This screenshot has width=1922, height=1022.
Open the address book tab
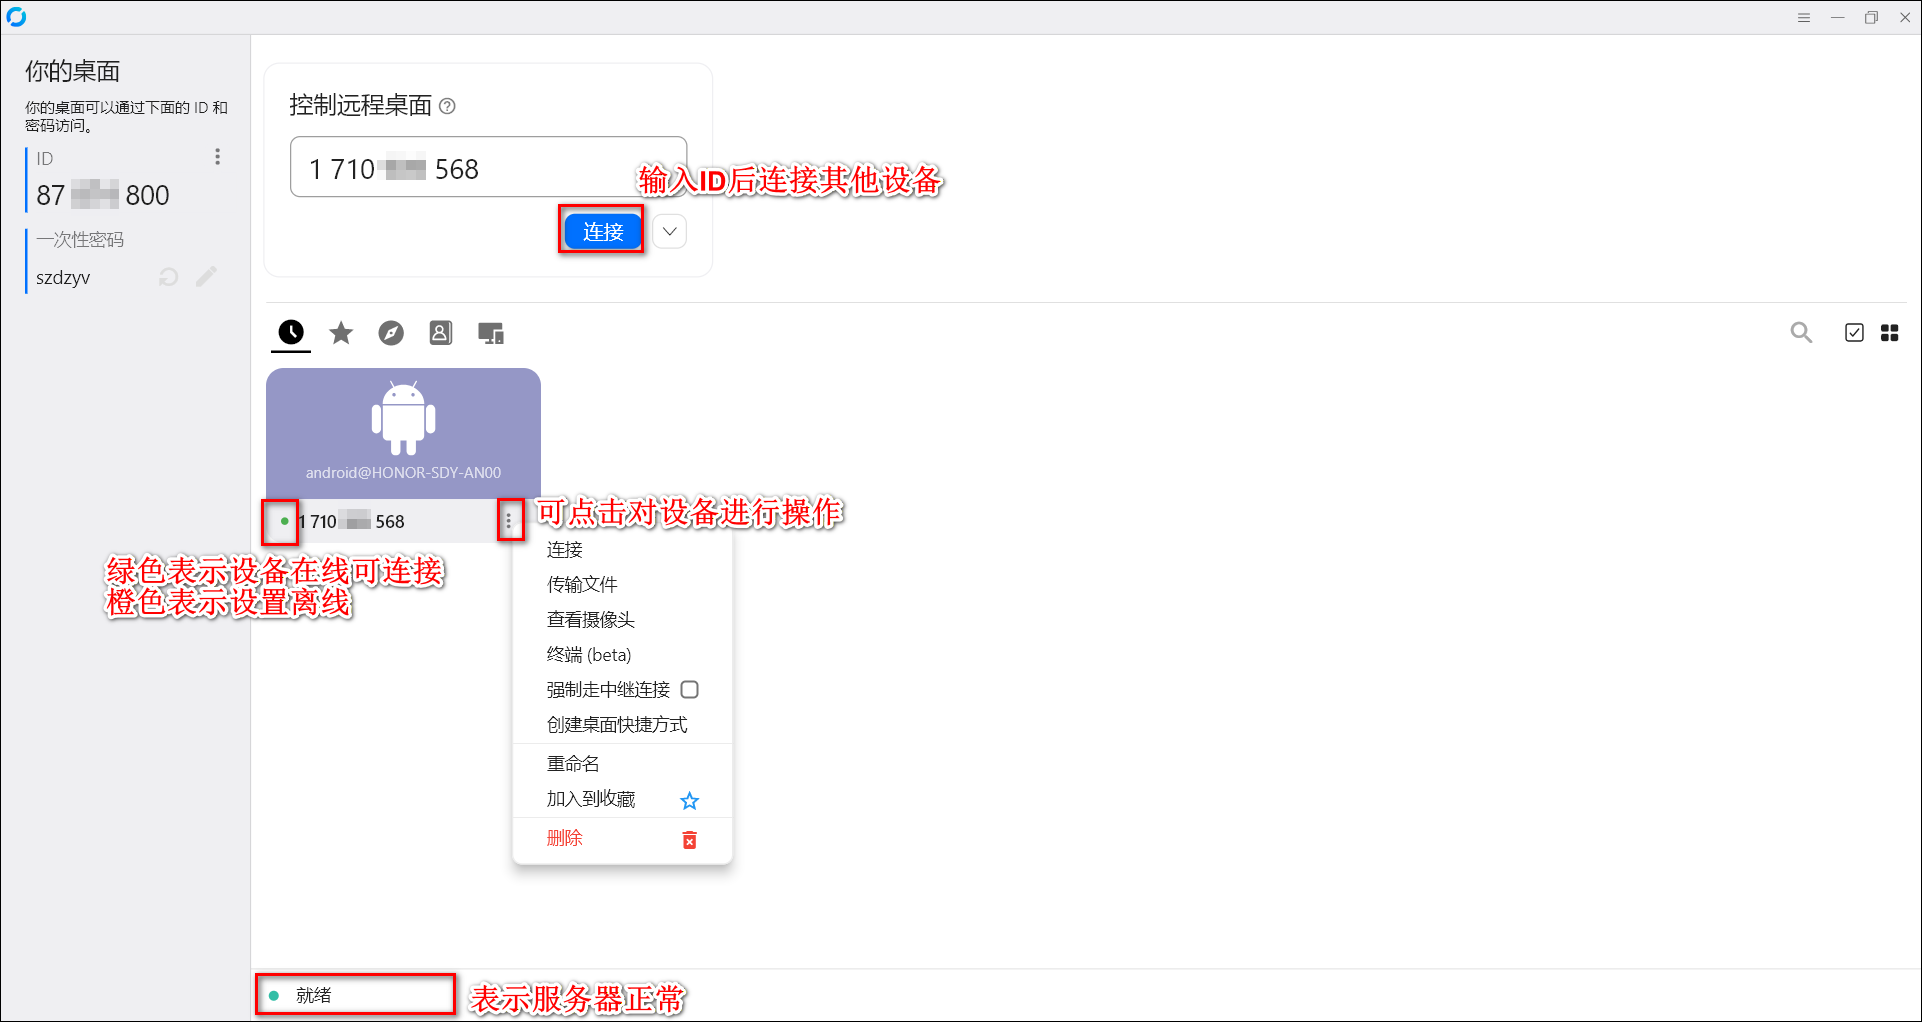point(440,333)
